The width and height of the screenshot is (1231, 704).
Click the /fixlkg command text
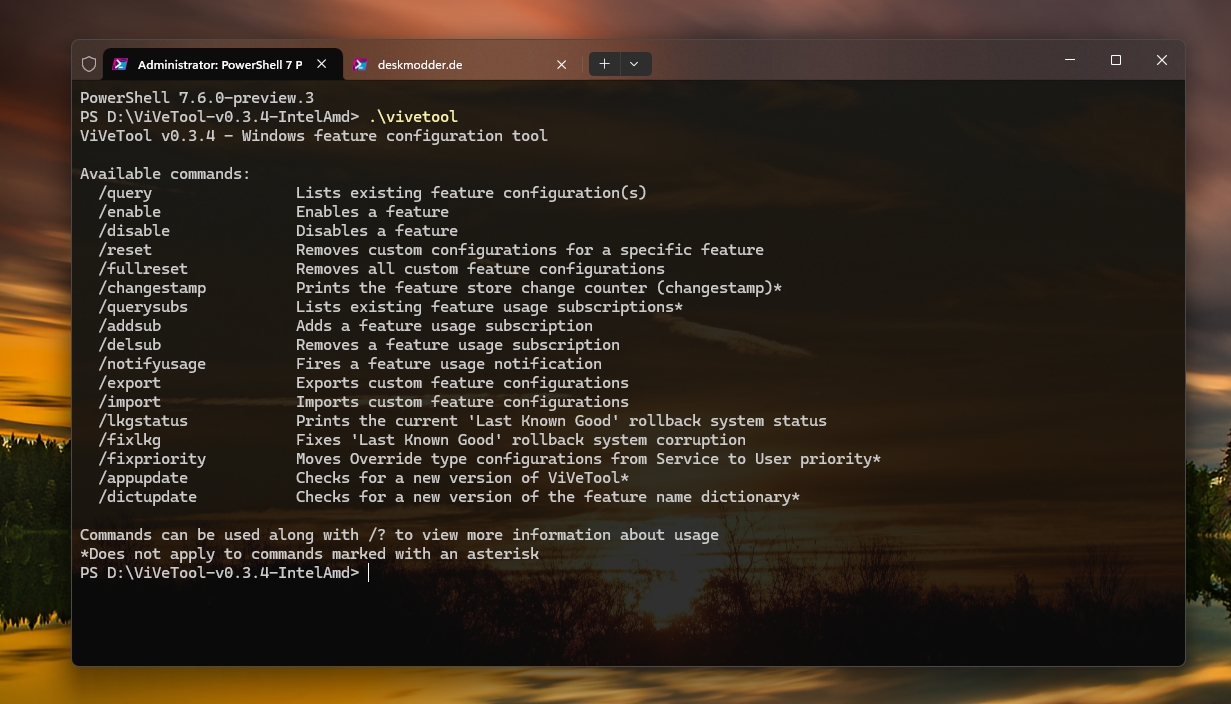(x=129, y=440)
